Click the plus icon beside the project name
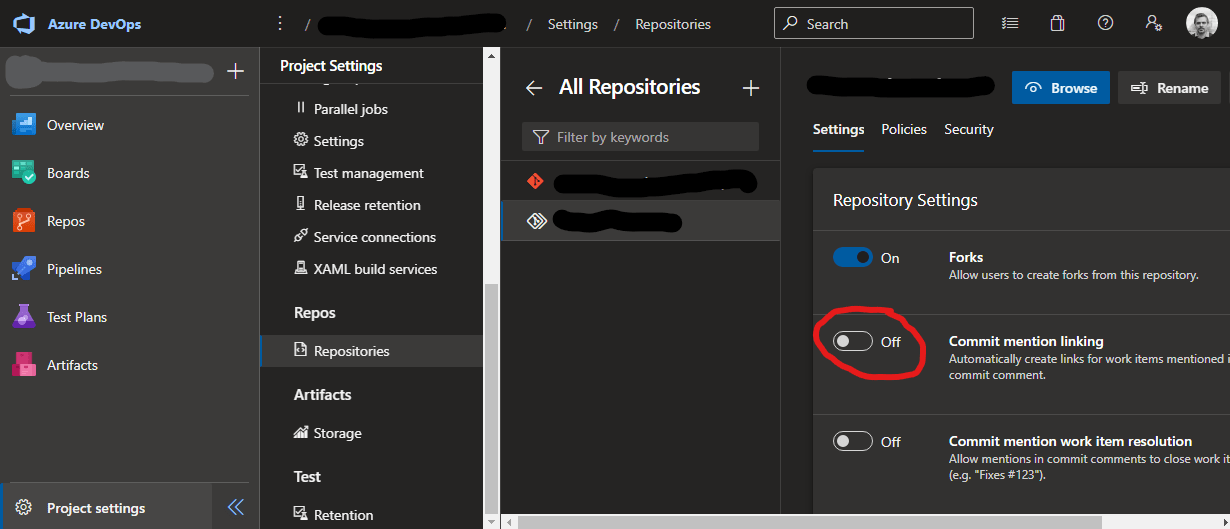The width and height of the screenshot is (1230, 529). tap(235, 71)
